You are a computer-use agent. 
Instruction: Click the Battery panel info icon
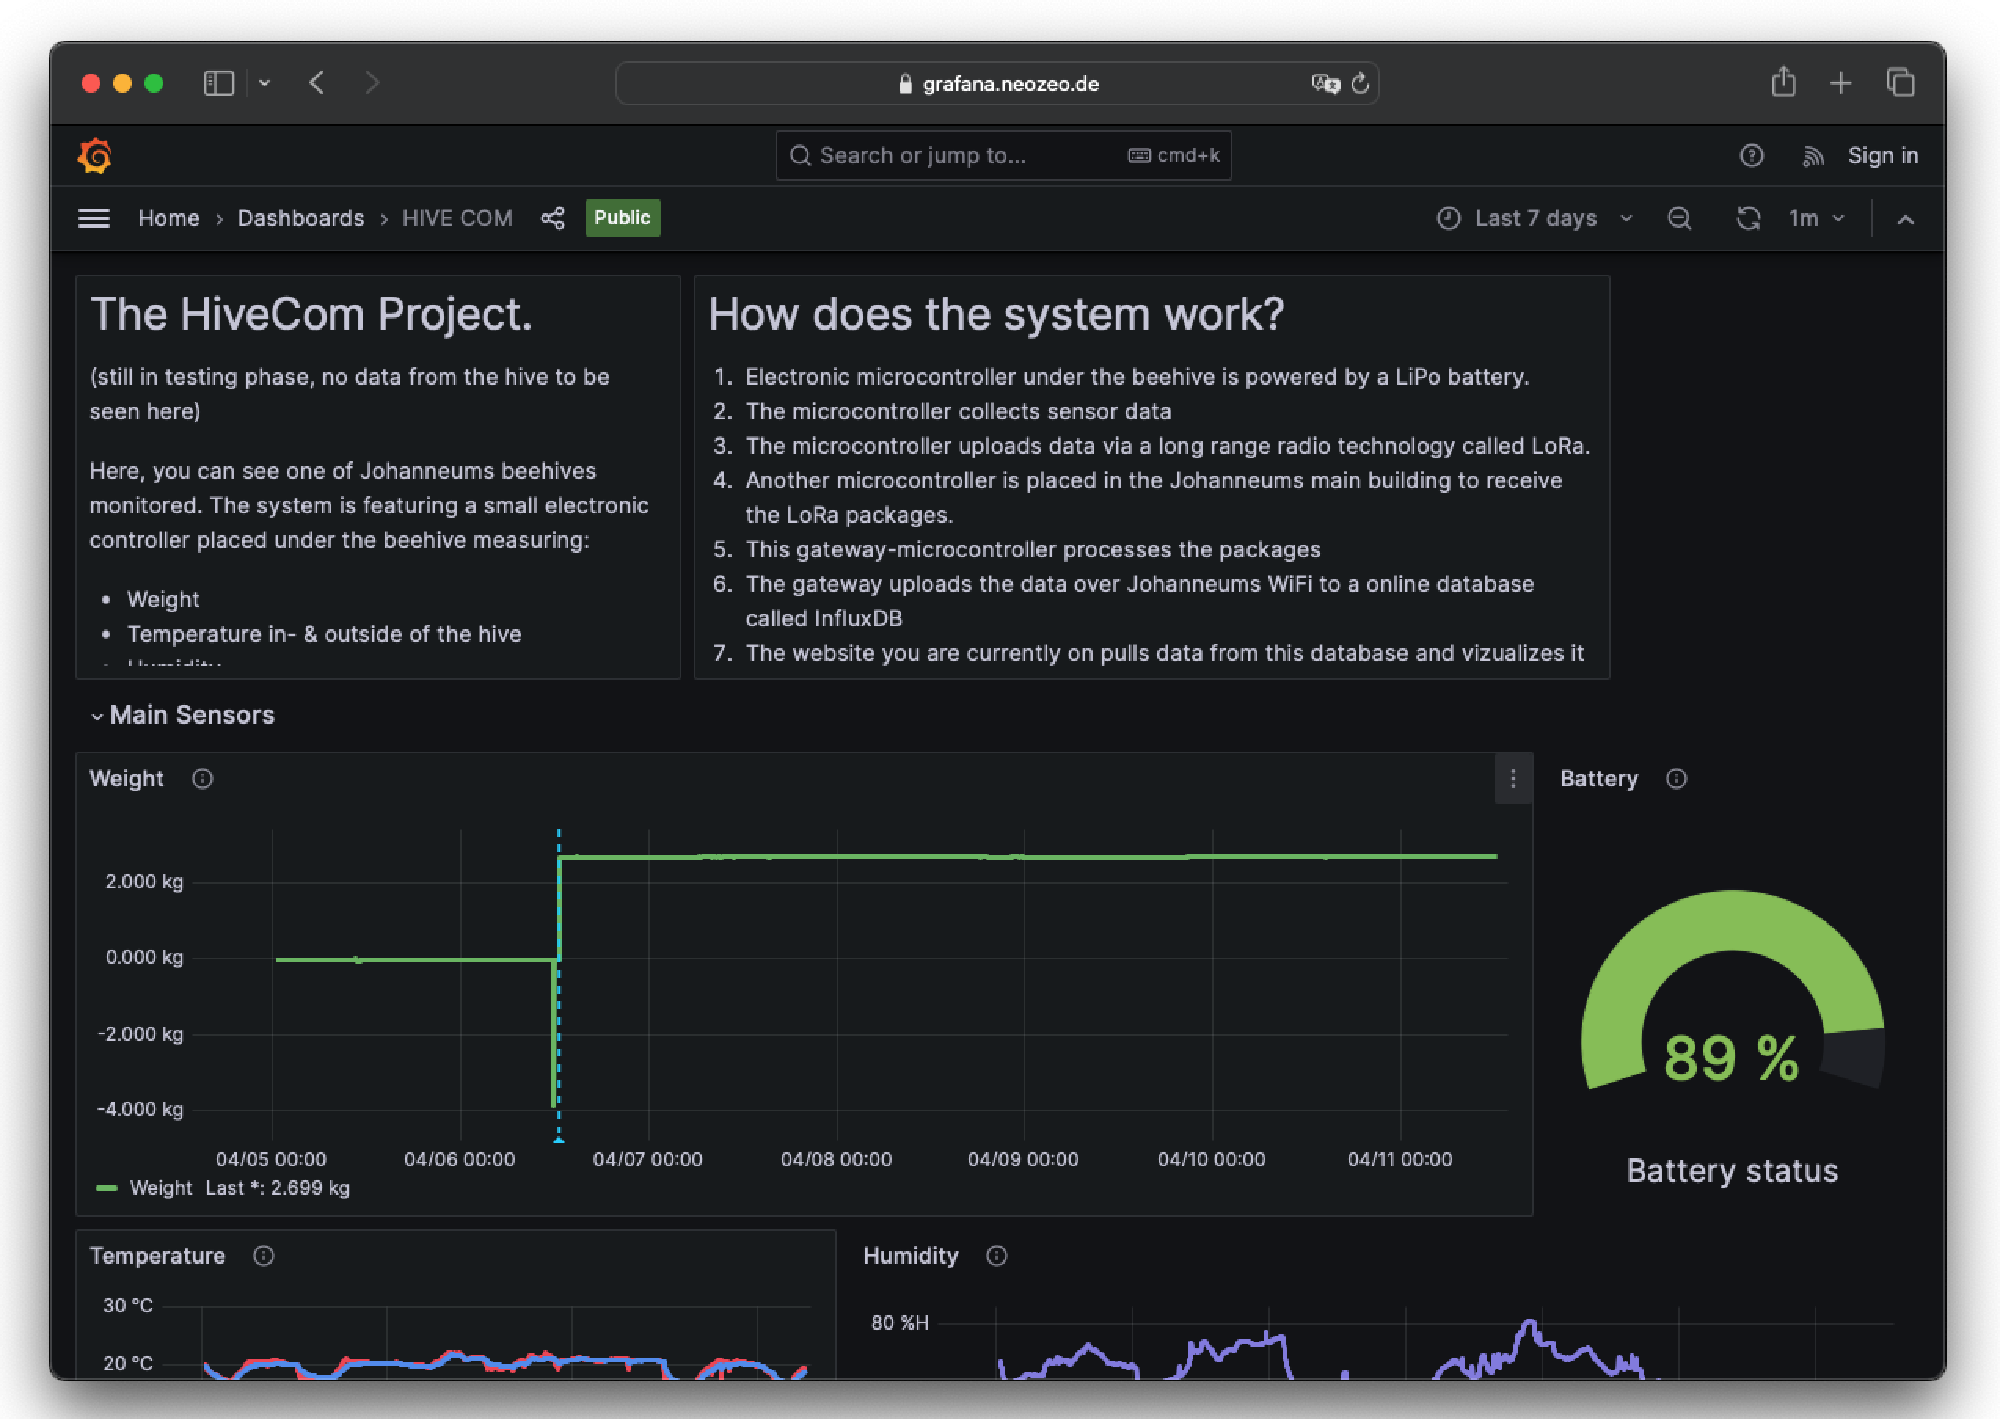coord(1677,779)
